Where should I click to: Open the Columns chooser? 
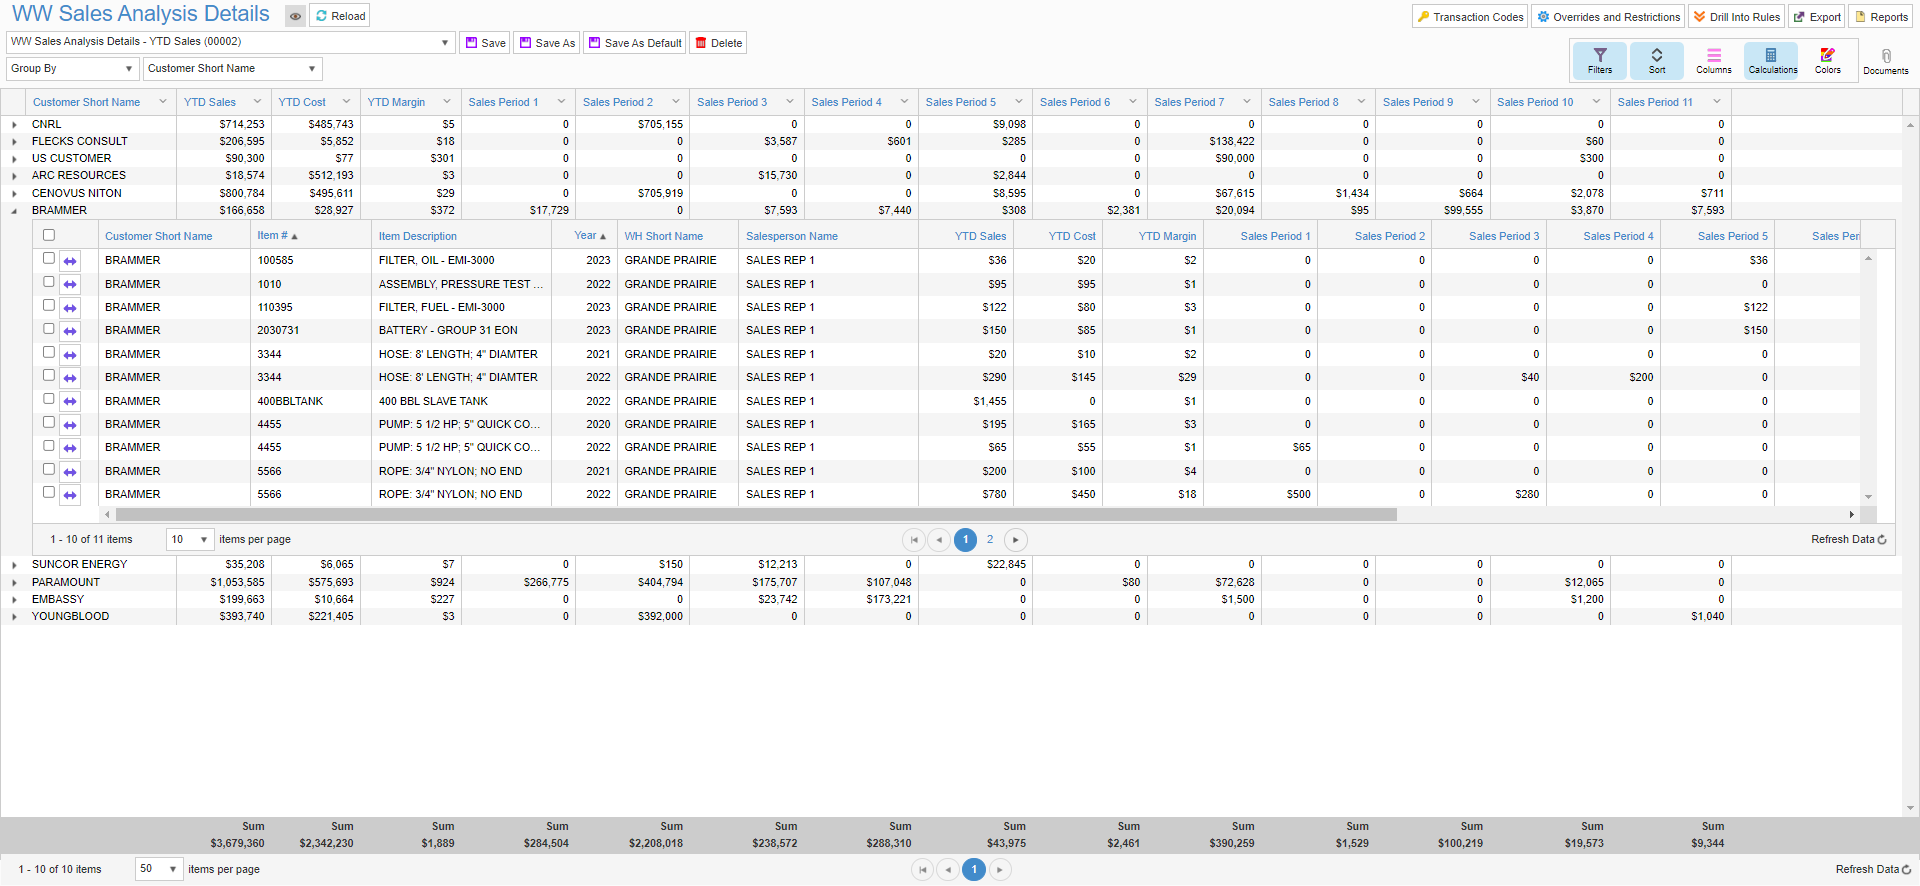(x=1713, y=60)
